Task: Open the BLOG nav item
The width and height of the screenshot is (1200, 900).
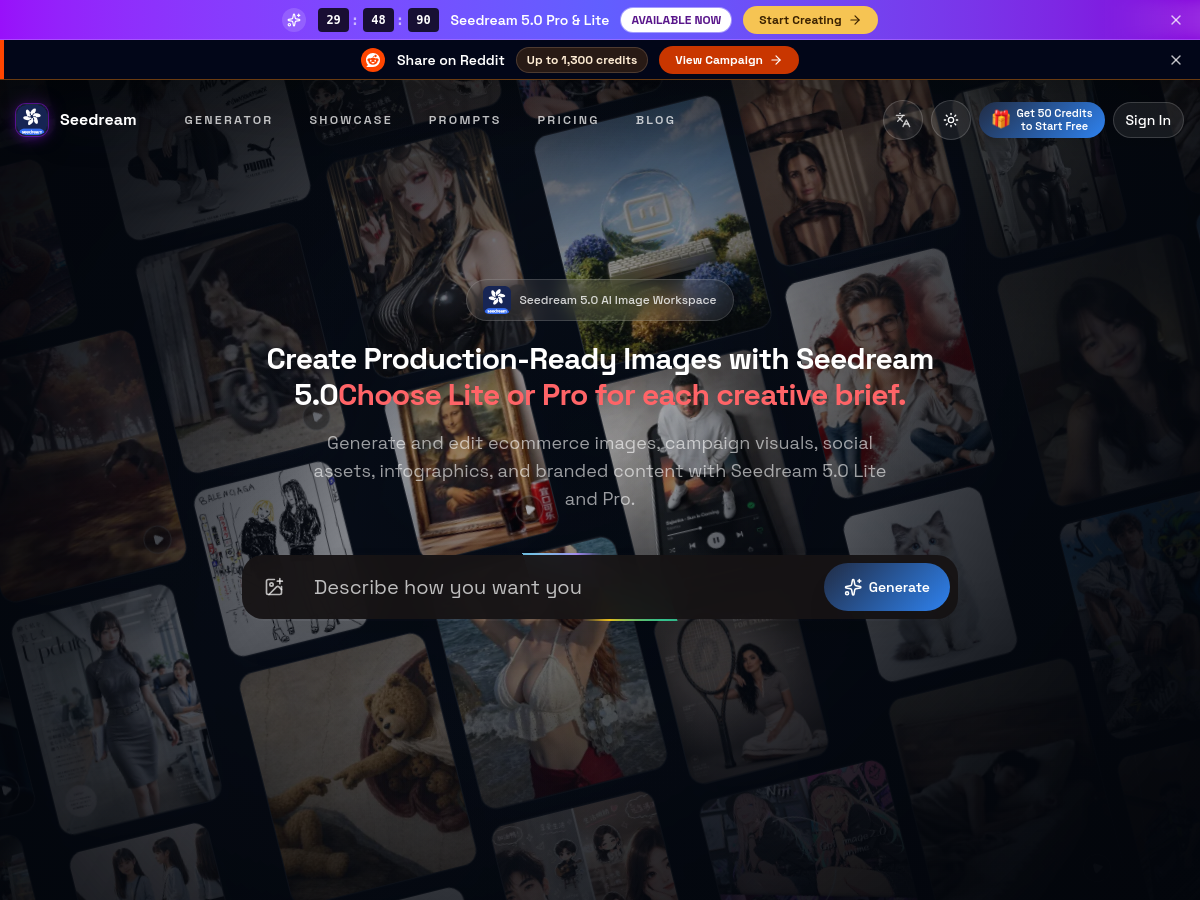Action: pyautogui.click(x=655, y=120)
